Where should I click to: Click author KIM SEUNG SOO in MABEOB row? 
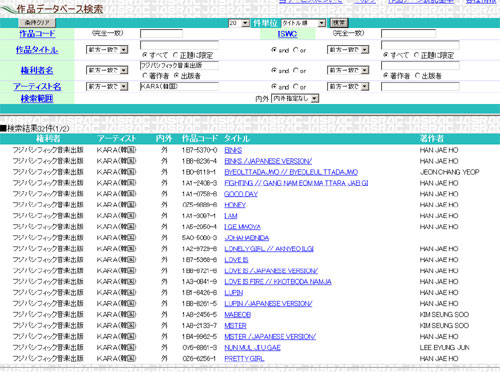[x=444, y=315]
